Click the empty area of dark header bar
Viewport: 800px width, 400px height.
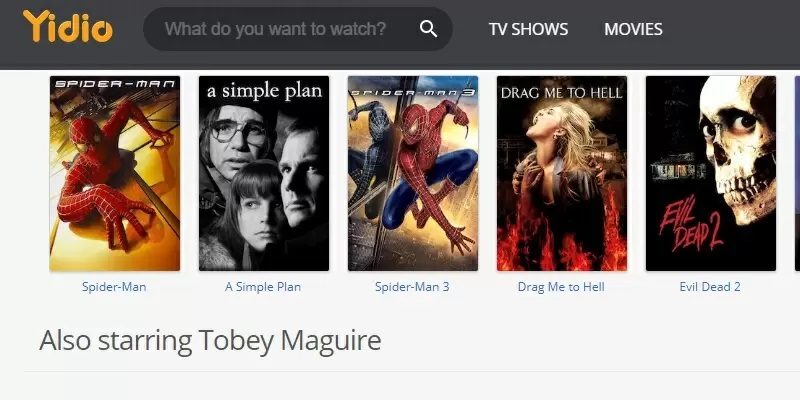pyautogui.click(x=730, y=31)
